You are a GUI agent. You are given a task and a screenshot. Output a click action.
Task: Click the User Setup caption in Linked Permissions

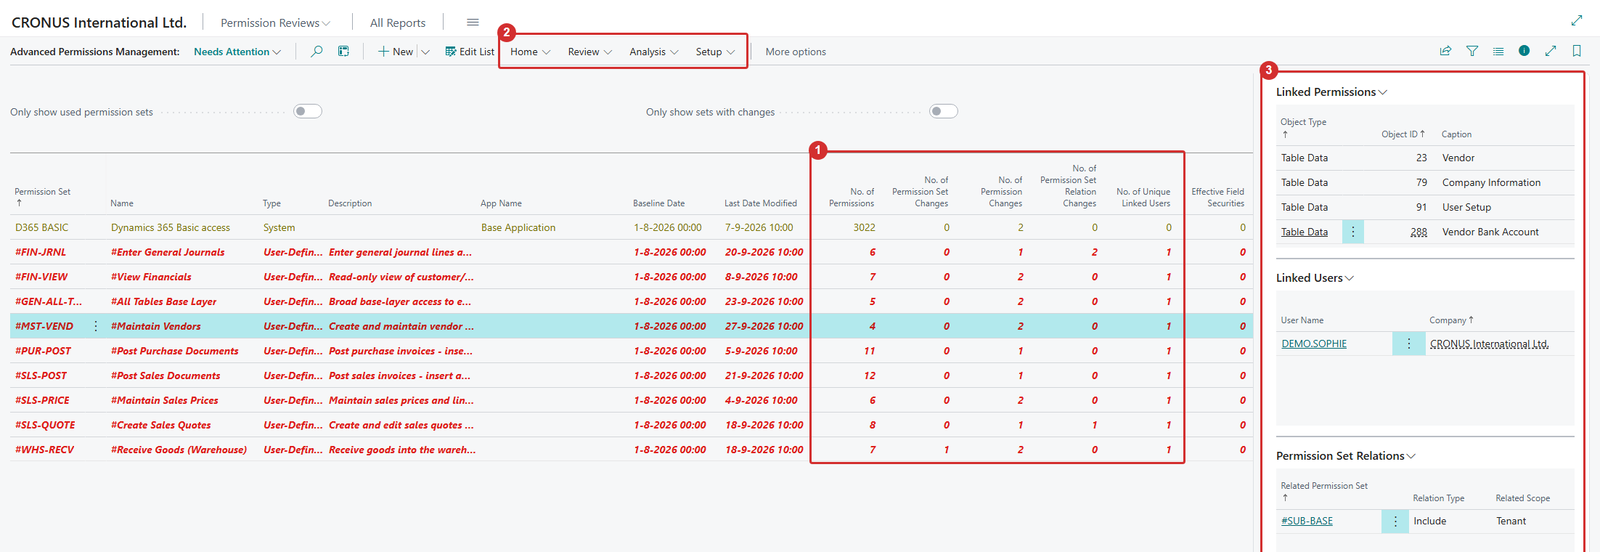tap(1466, 207)
